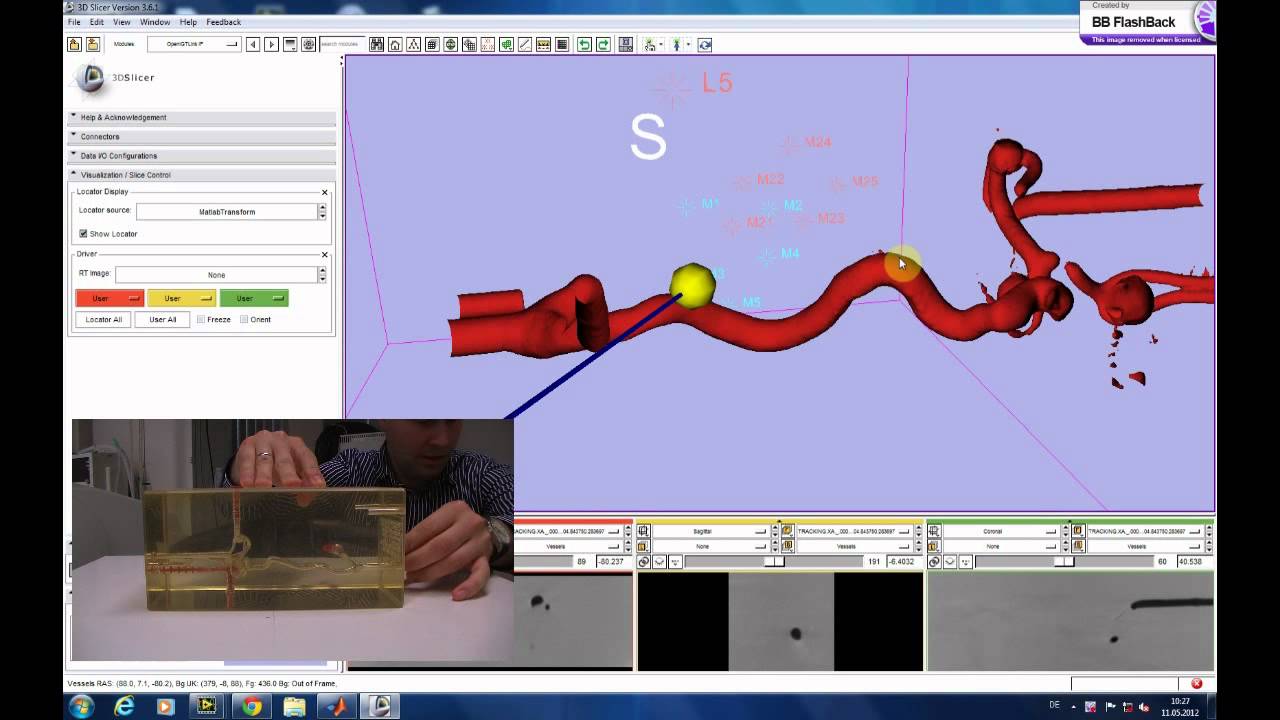
Task: Collapse the Visualization / Slice Control section
Action: click(201, 174)
